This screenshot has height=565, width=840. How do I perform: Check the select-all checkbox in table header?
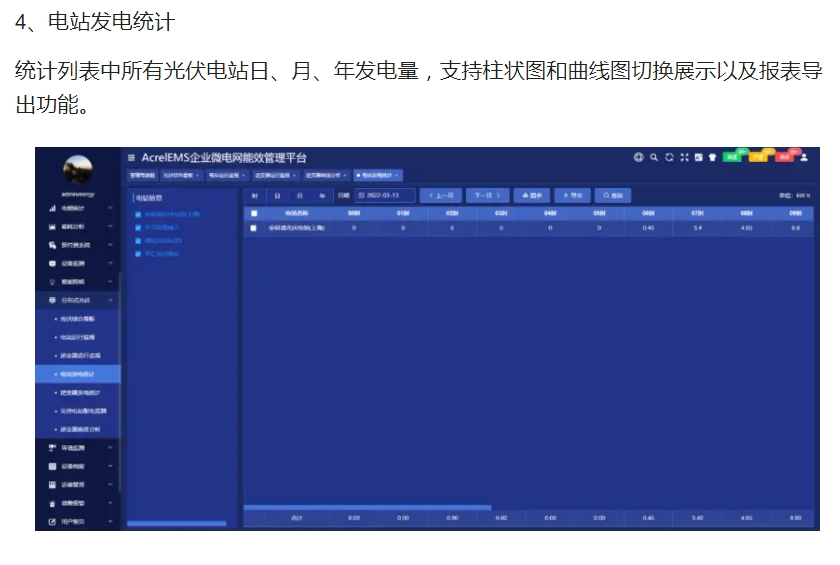pyautogui.click(x=254, y=213)
